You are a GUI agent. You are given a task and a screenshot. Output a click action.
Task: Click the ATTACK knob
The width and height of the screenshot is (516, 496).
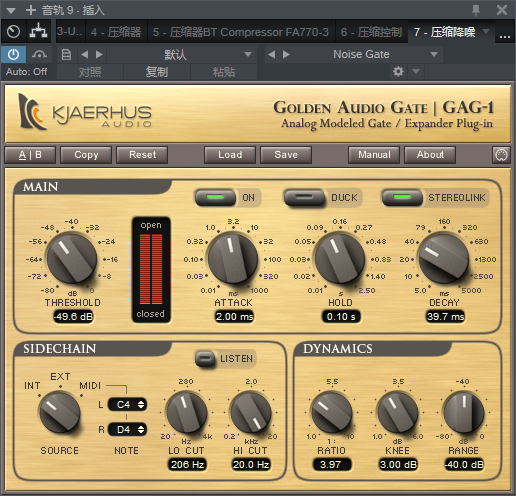coord(233,259)
